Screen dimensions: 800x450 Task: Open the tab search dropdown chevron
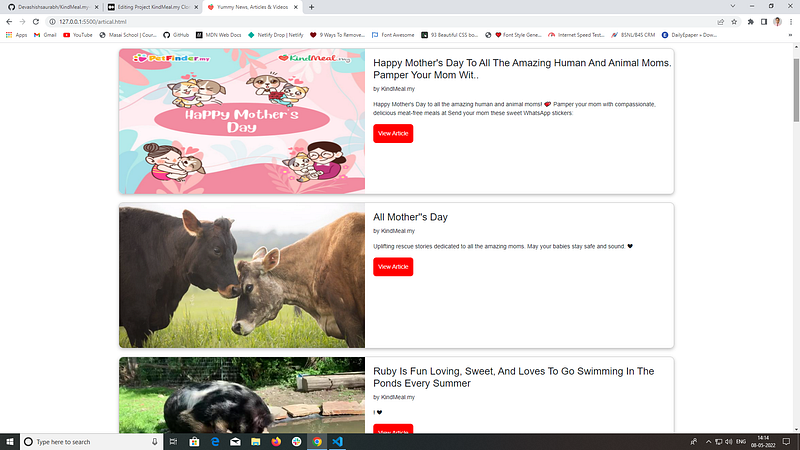[733, 7]
